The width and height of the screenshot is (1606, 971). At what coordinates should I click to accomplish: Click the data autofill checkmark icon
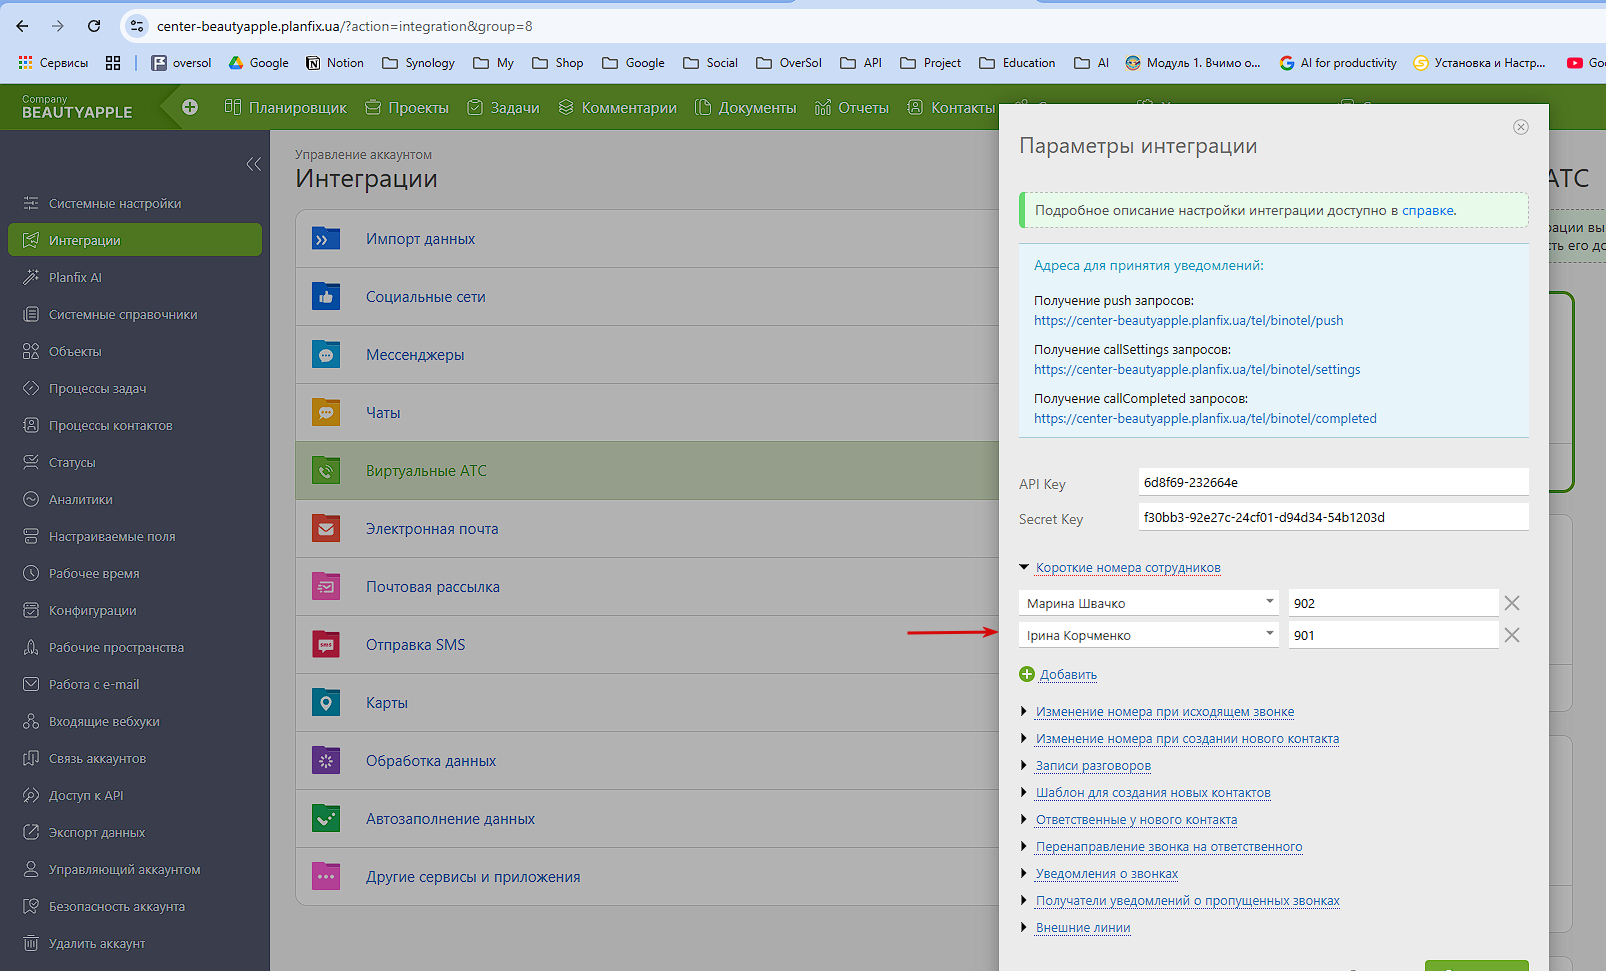326,819
